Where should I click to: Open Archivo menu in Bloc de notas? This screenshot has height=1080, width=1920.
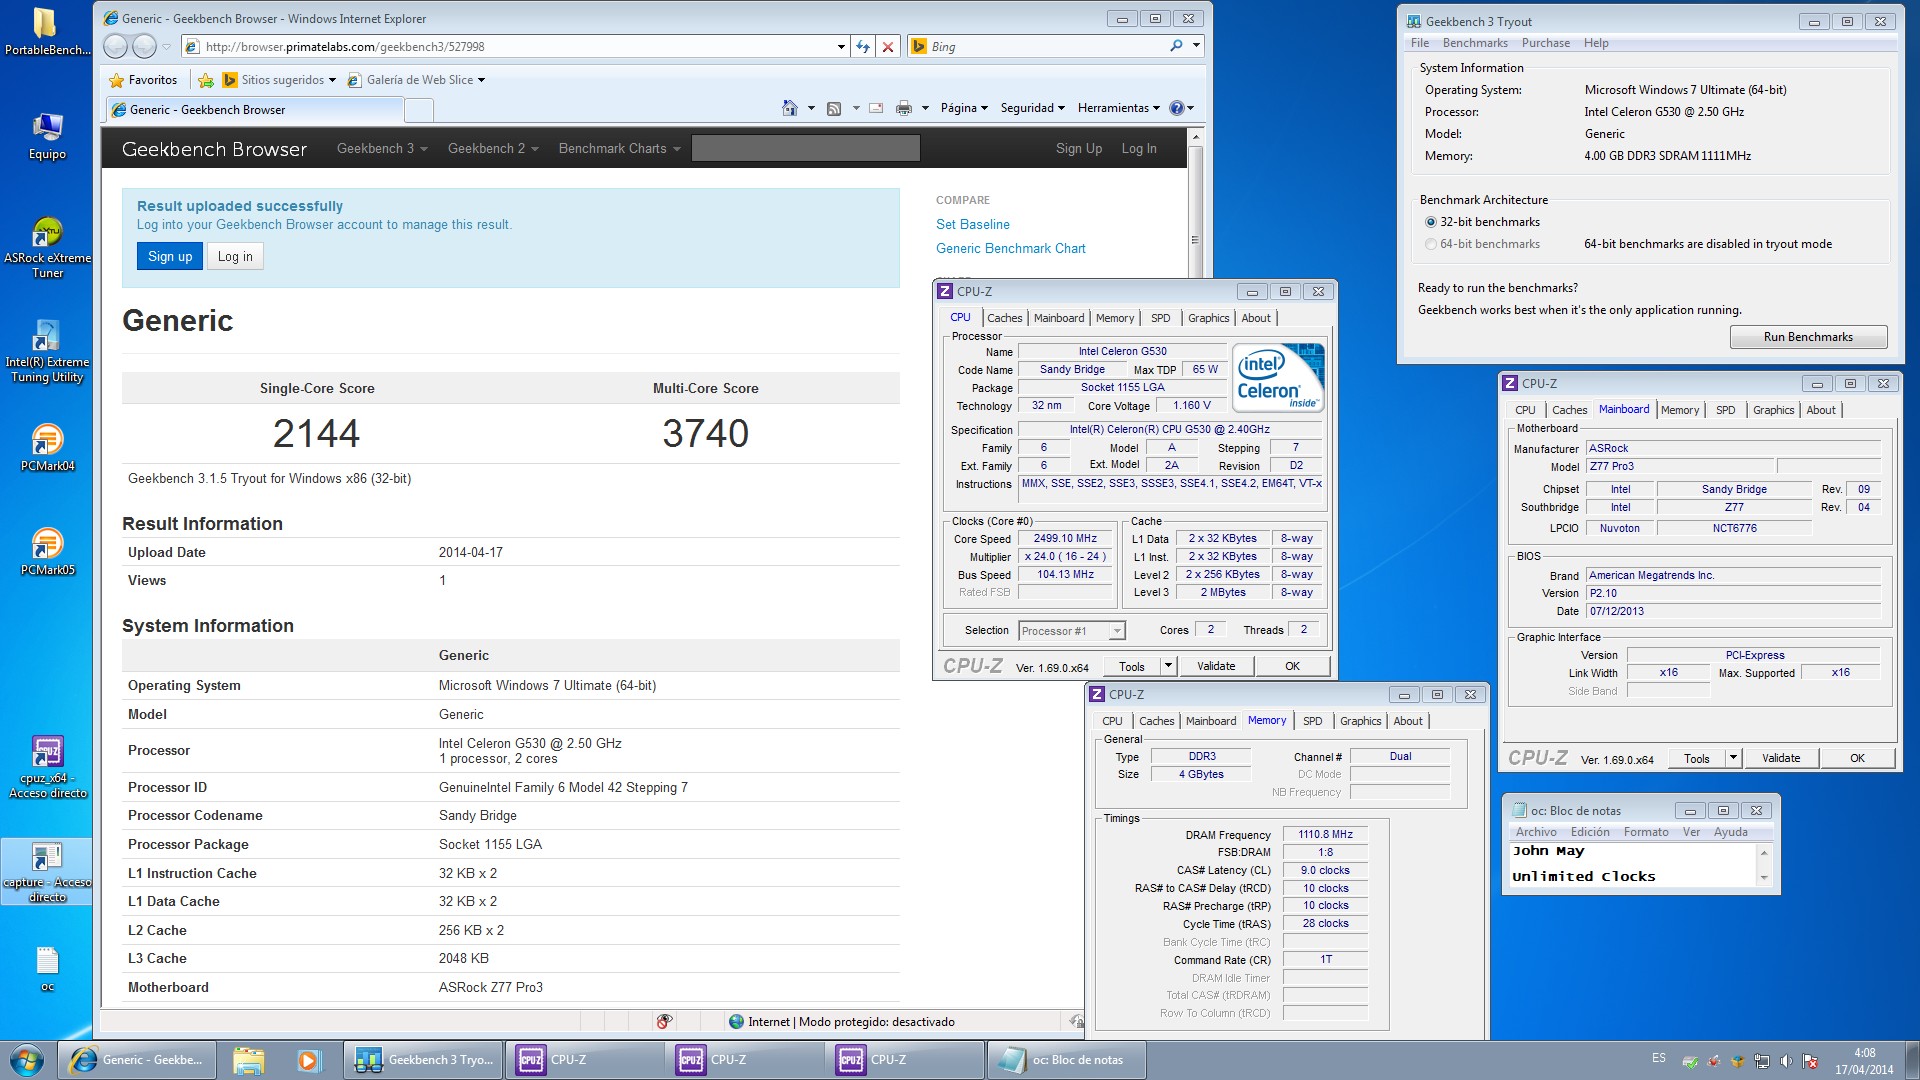[x=1535, y=832]
